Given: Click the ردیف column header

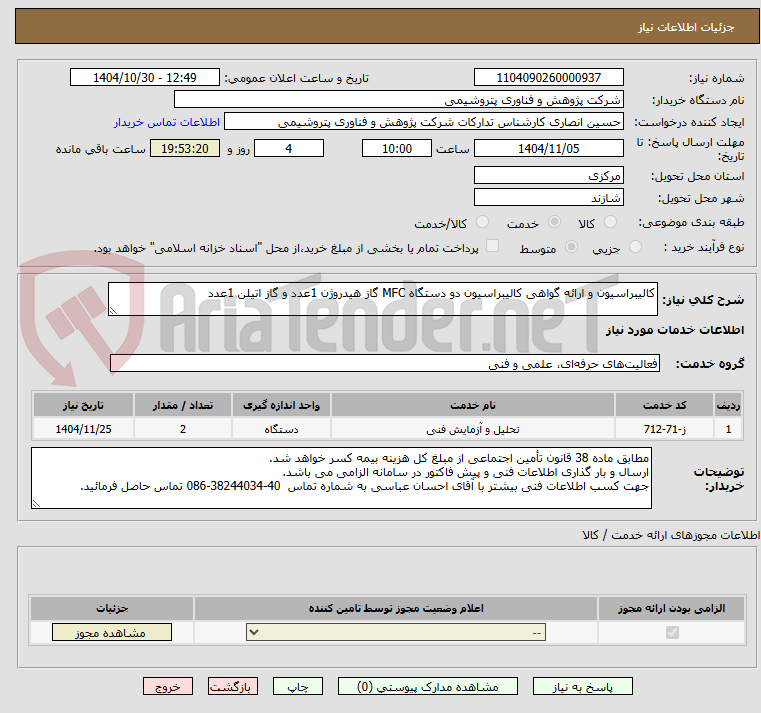Looking at the screenshot, I should pos(728,405).
